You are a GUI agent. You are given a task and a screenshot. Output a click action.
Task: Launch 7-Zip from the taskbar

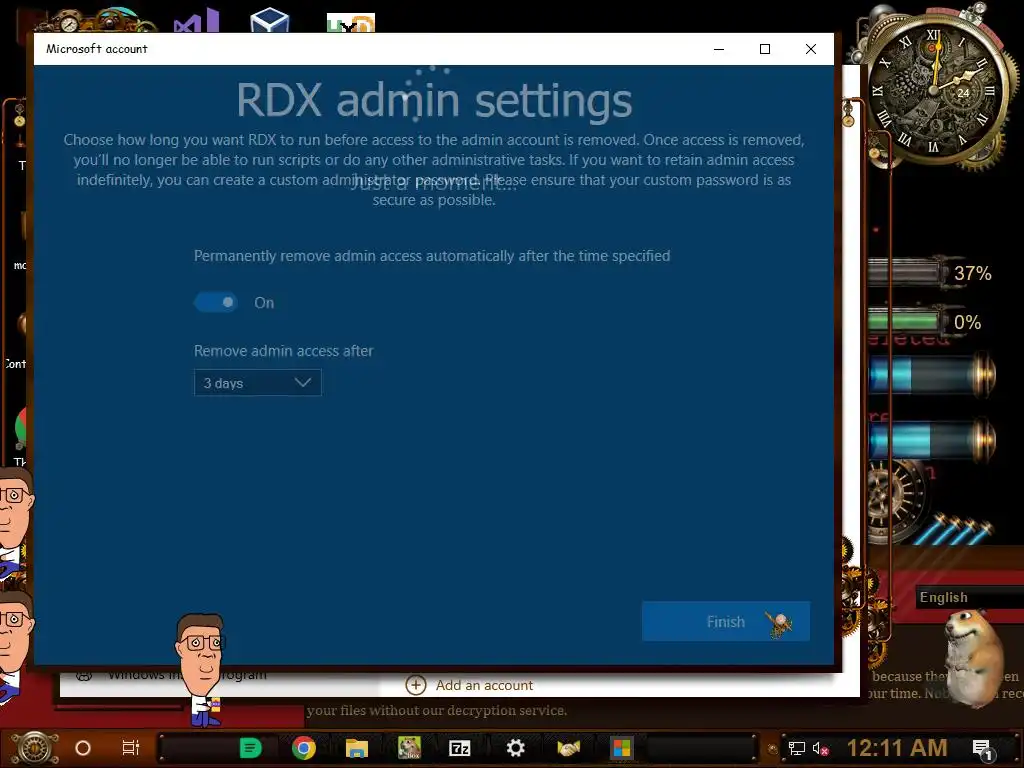pos(460,748)
